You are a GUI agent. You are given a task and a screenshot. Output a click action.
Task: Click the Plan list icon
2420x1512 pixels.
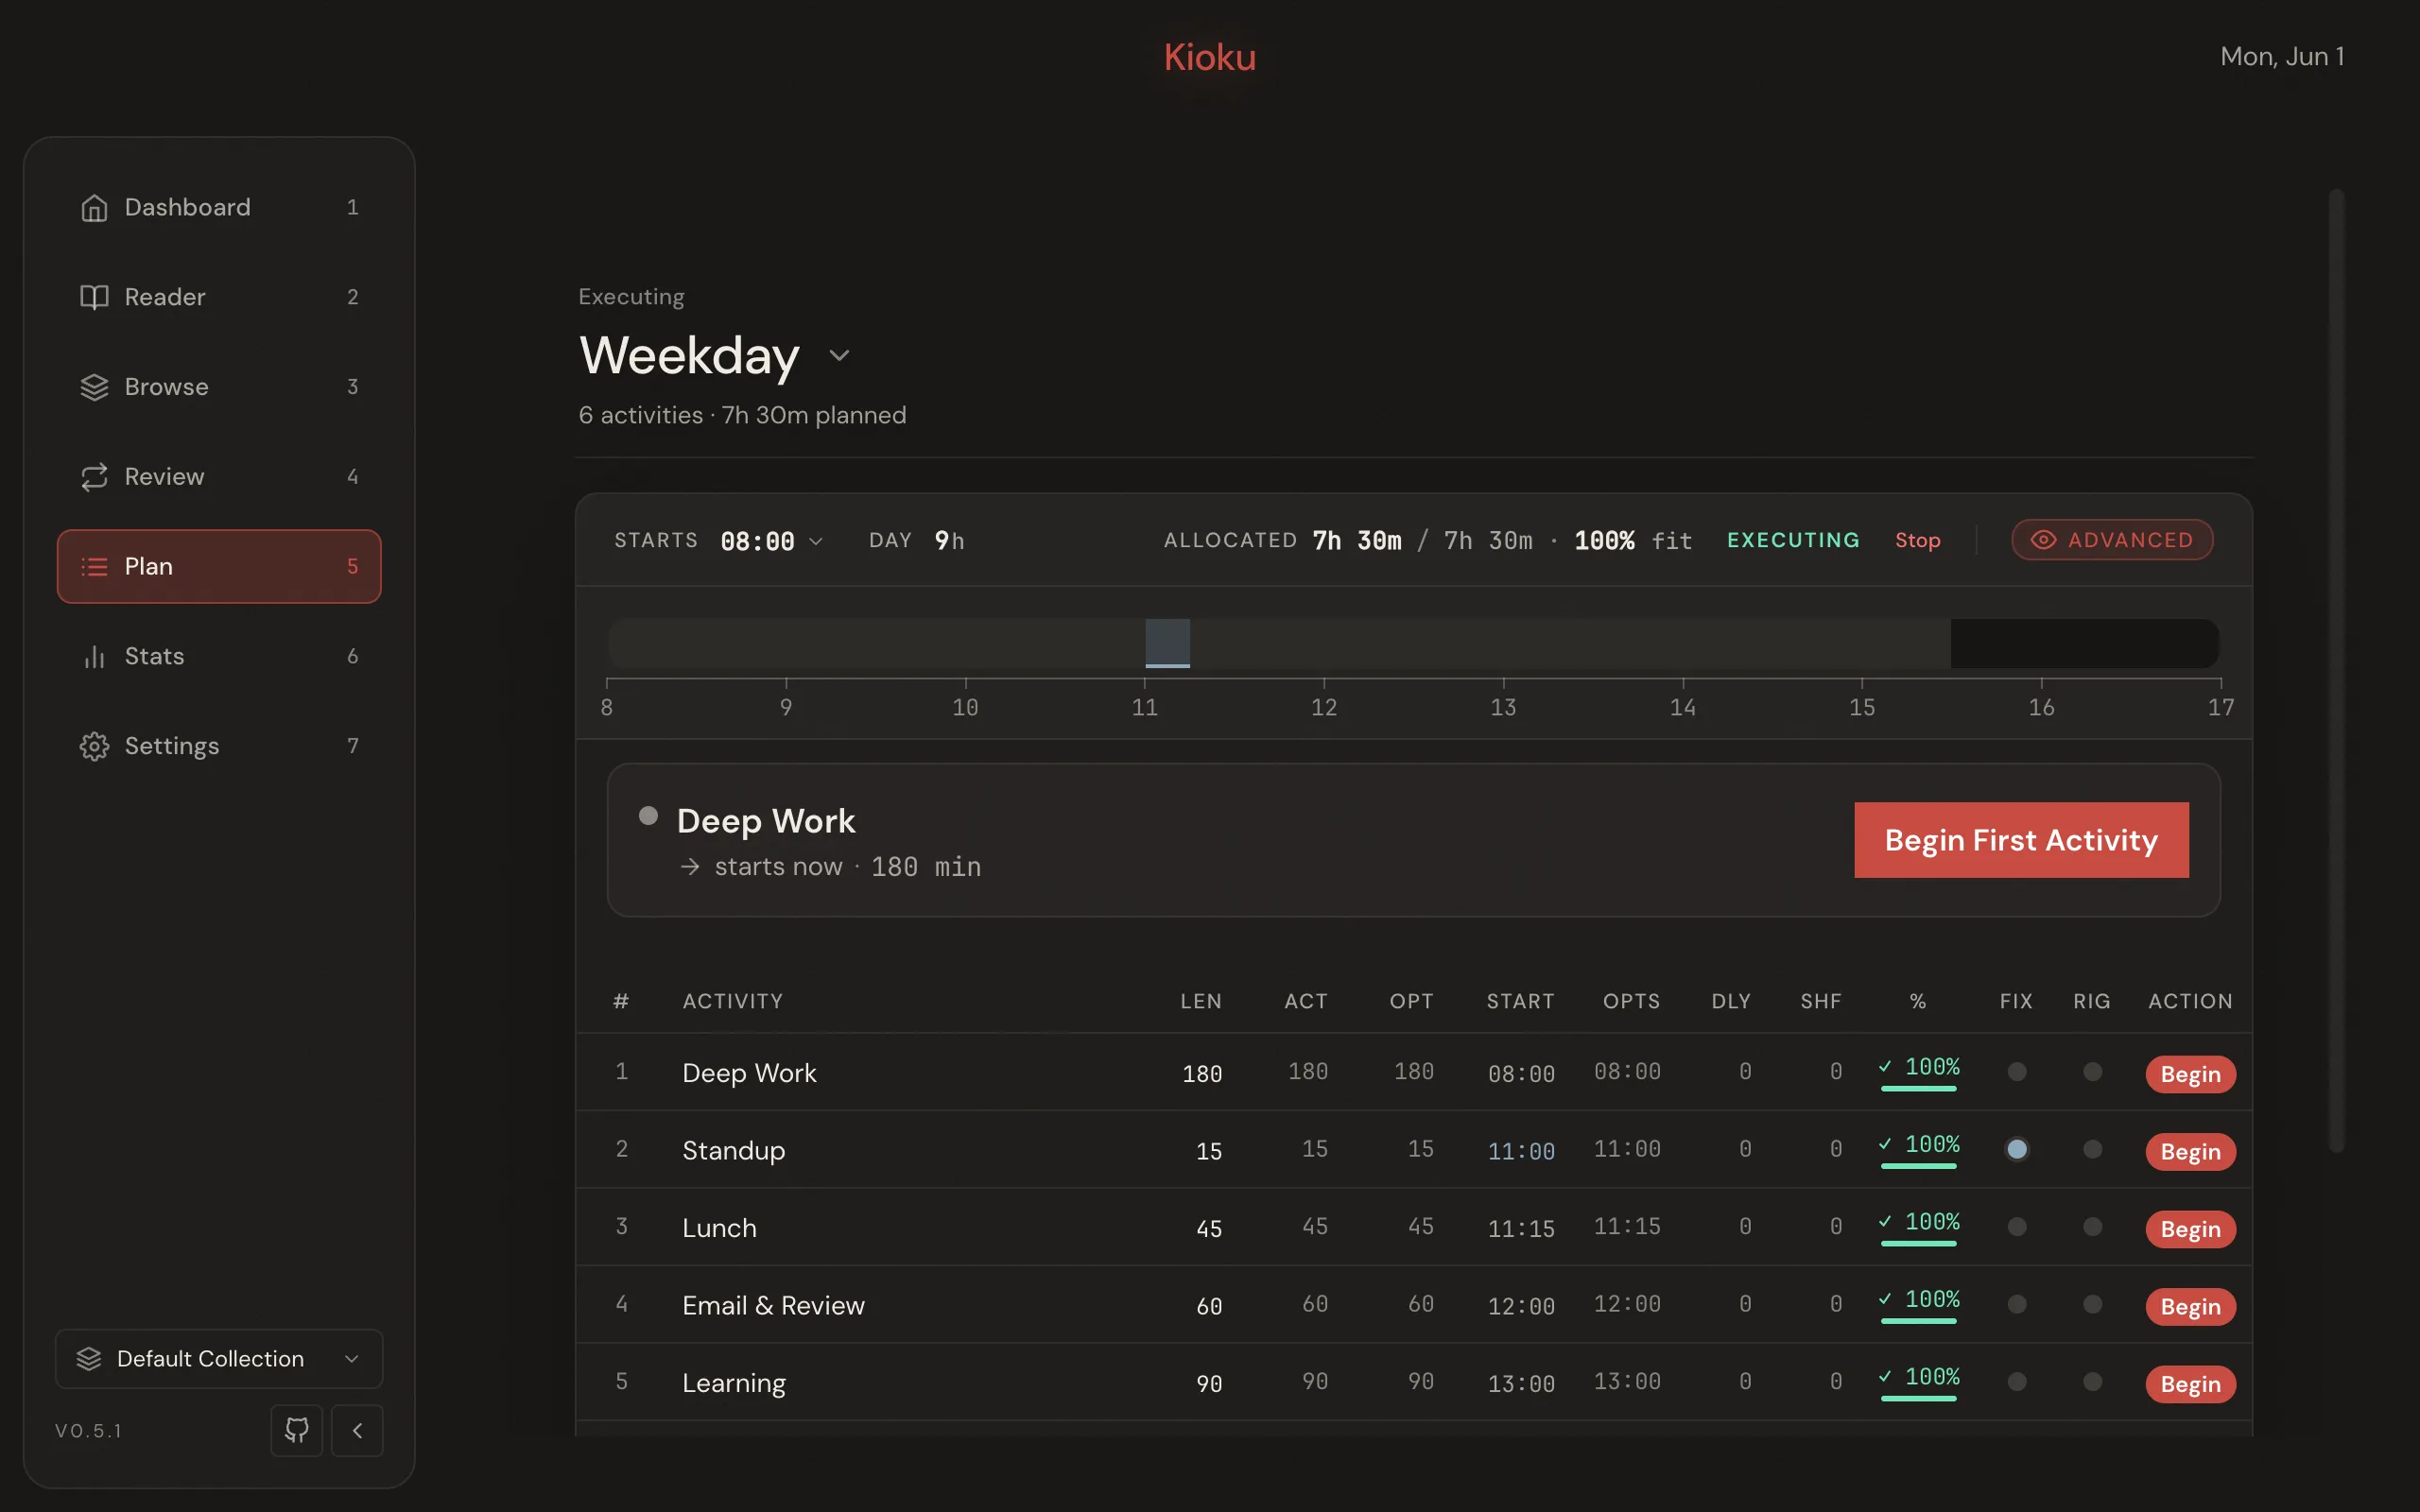tap(94, 567)
